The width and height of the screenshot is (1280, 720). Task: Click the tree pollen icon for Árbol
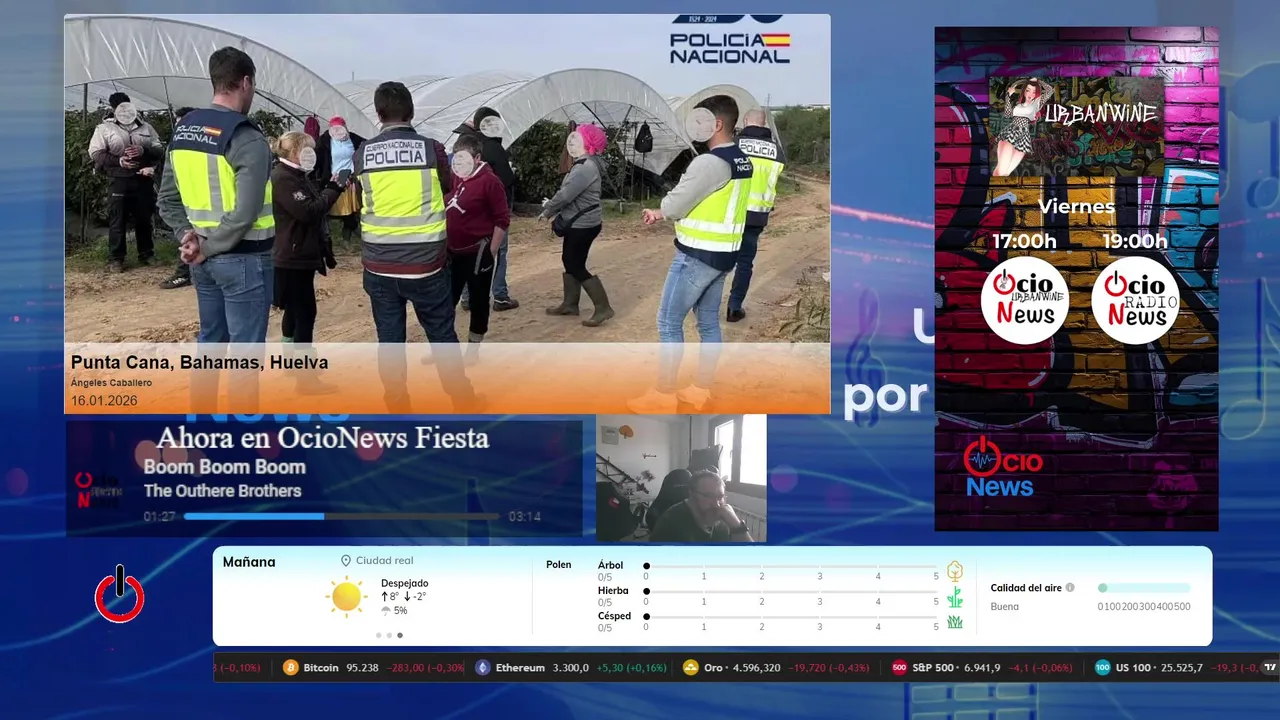[955, 571]
